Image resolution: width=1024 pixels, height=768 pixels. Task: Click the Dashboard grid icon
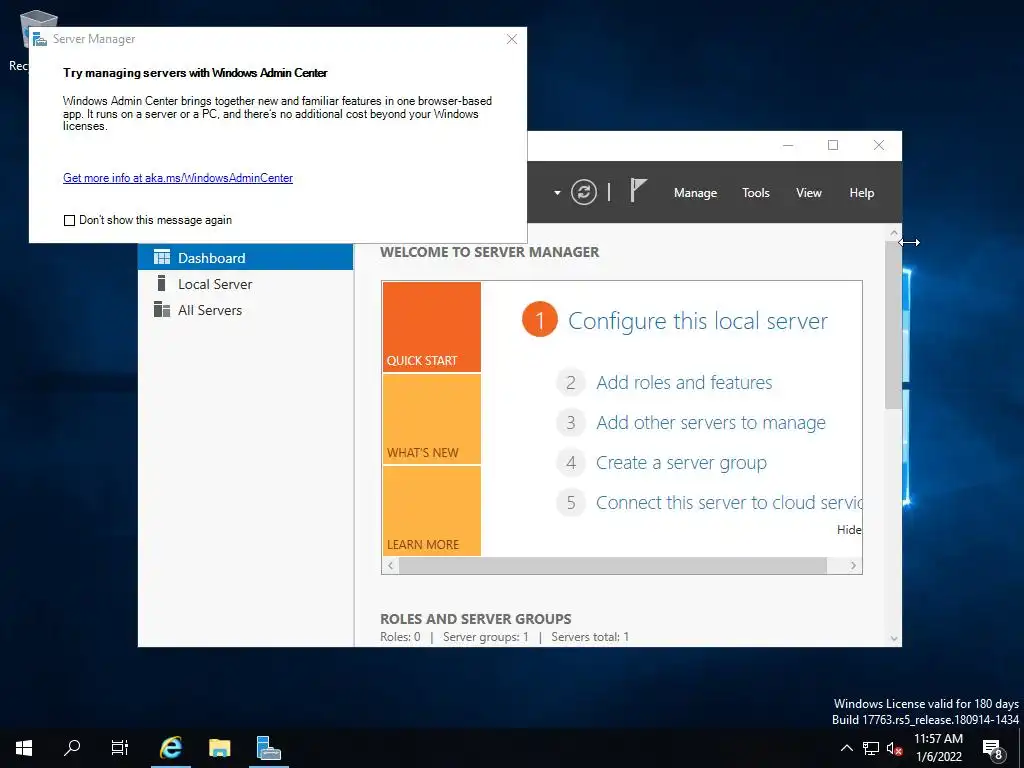coord(161,257)
